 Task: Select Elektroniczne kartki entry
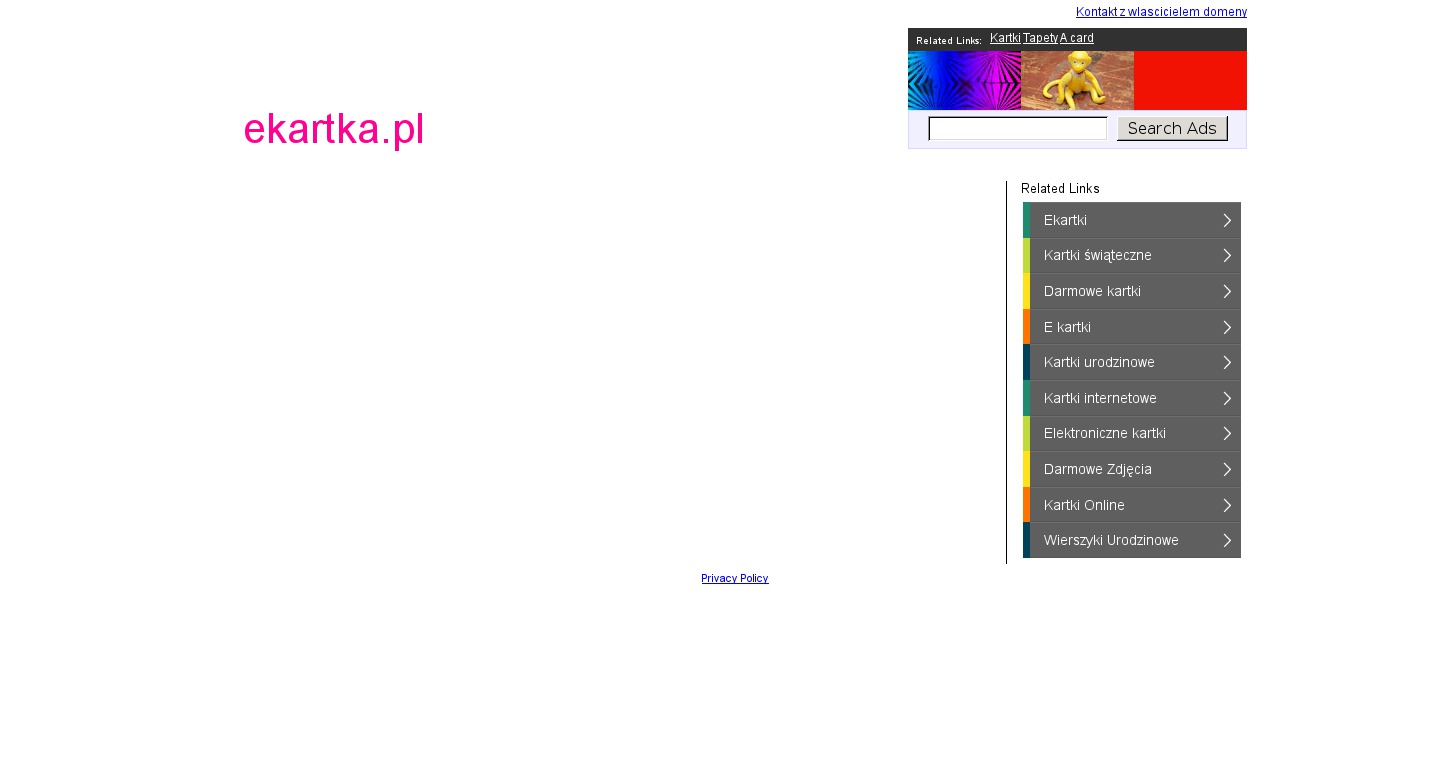1132,433
